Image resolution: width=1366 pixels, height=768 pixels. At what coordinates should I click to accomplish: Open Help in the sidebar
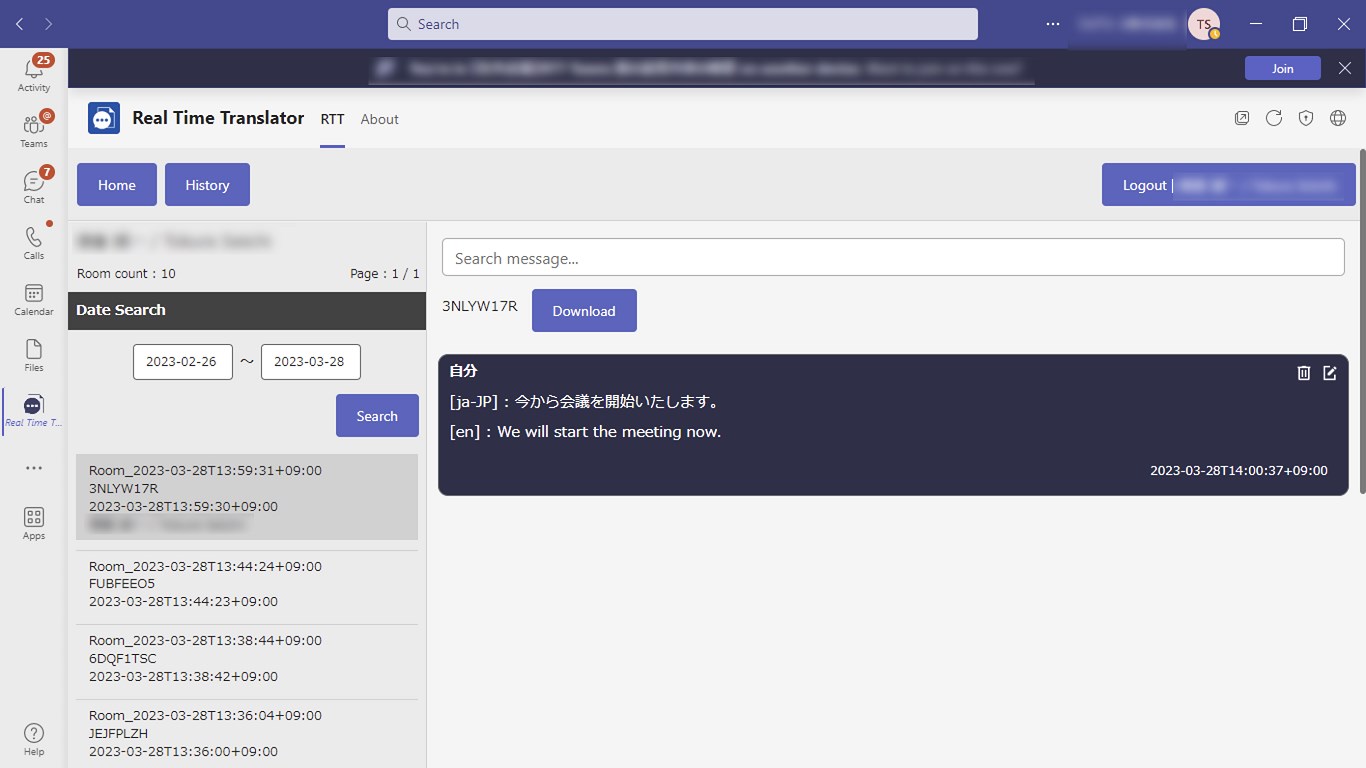point(34,739)
